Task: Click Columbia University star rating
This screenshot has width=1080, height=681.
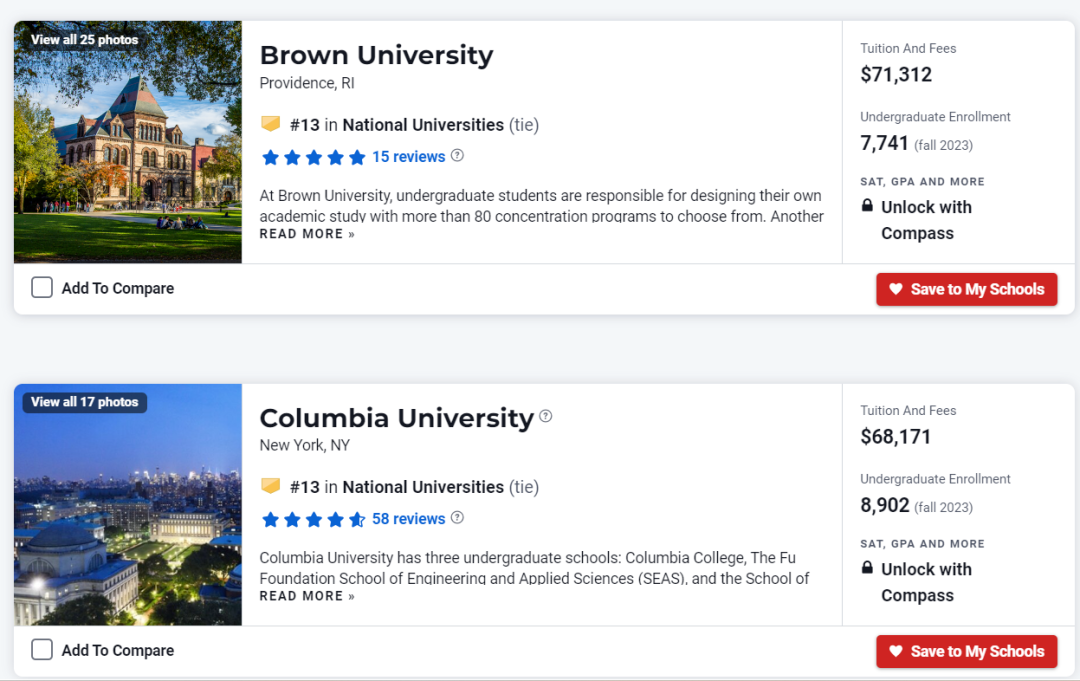Action: [x=313, y=519]
